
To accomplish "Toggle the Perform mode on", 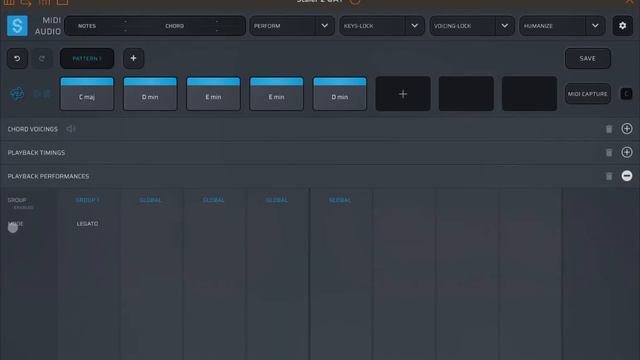I will [282, 26].
